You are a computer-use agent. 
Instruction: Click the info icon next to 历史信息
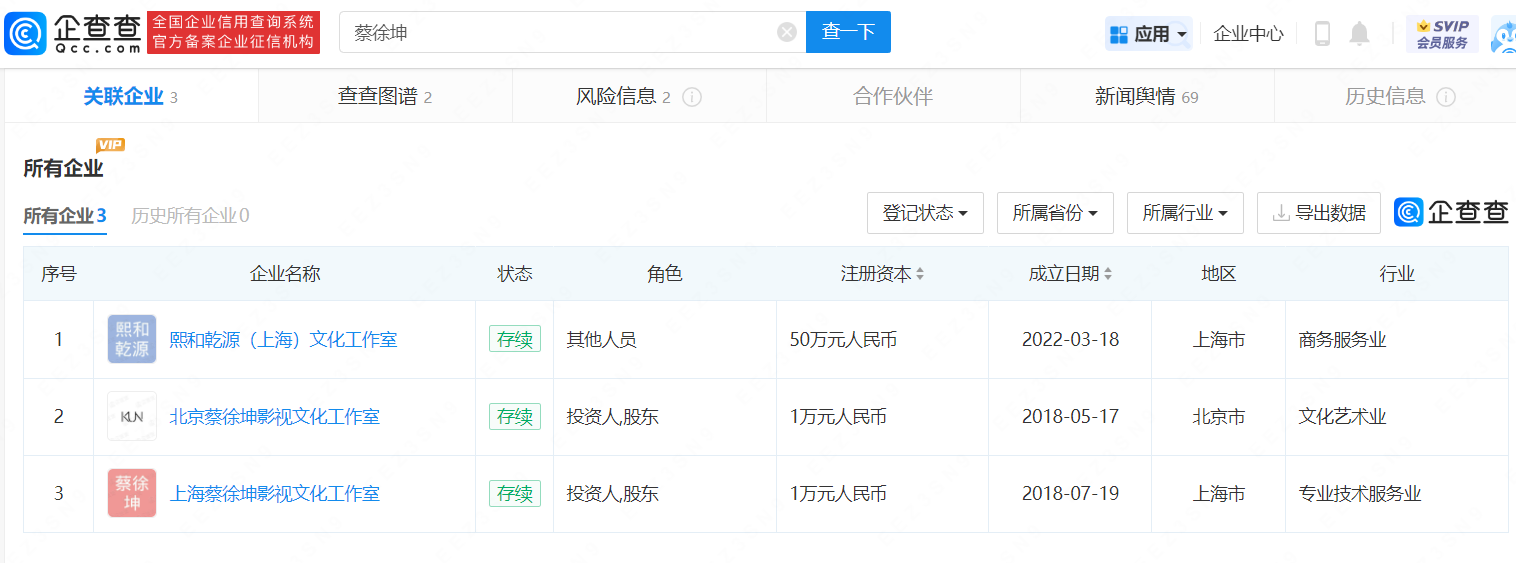click(1446, 97)
